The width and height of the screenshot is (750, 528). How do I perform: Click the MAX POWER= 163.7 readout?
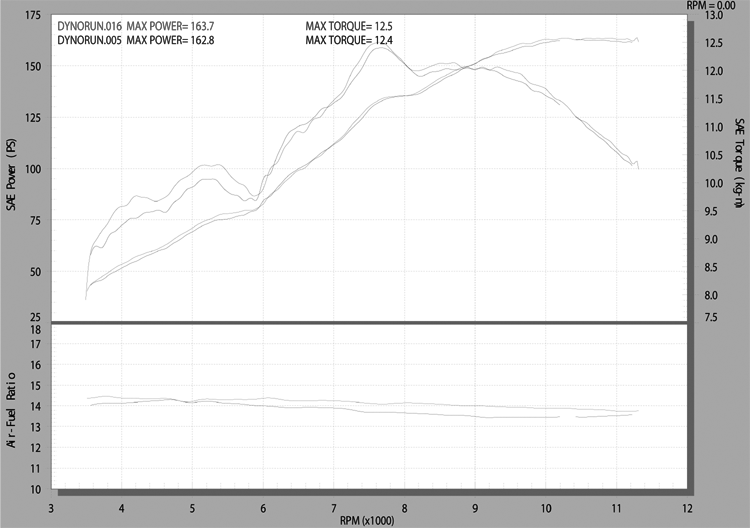click(170, 26)
